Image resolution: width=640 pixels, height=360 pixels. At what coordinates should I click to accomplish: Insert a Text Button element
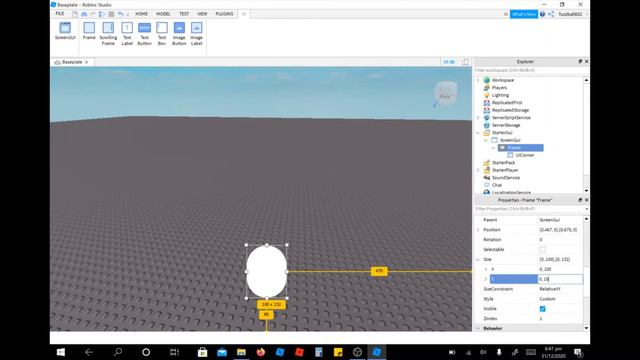(x=144, y=33)
